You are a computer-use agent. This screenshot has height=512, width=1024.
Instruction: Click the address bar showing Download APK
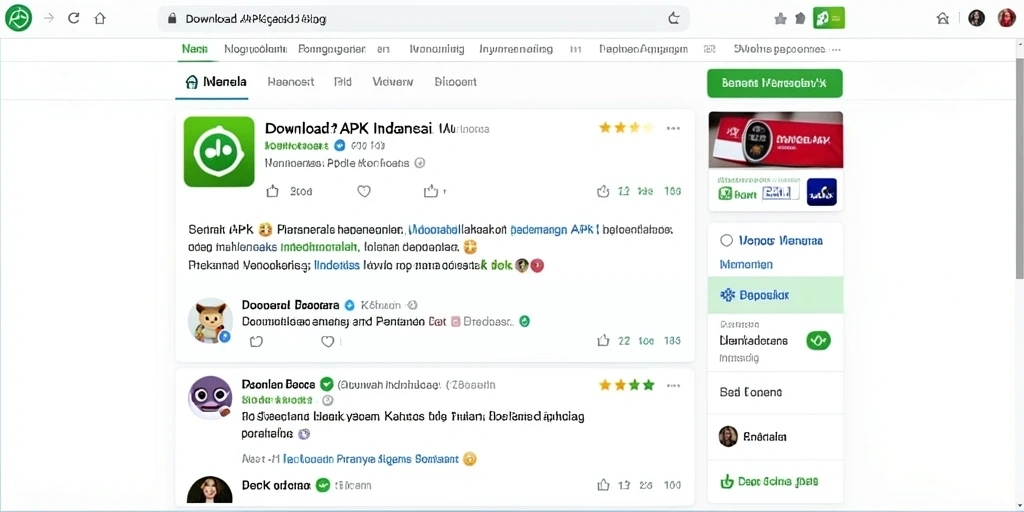click(x=423, y=19)
